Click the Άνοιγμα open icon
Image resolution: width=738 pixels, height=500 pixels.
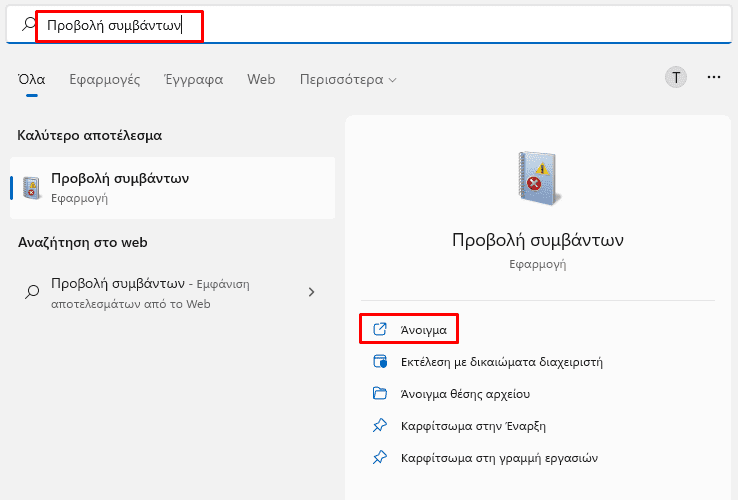pos(379,329)
